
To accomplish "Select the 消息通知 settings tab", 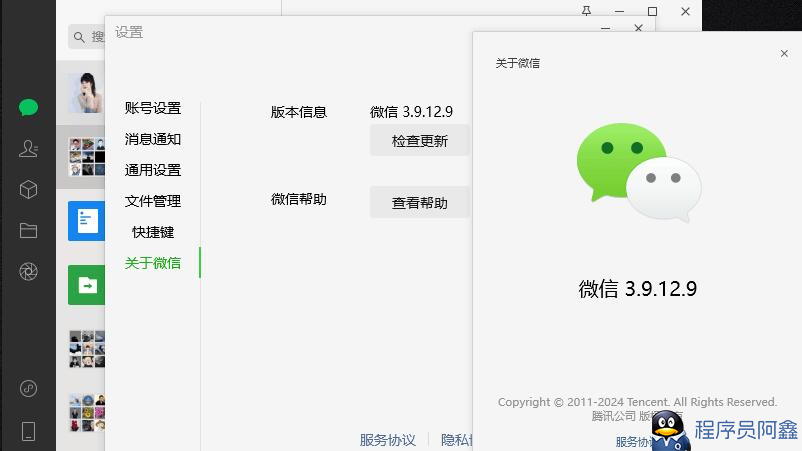I will pyautogui.click(x=152, y=139).
